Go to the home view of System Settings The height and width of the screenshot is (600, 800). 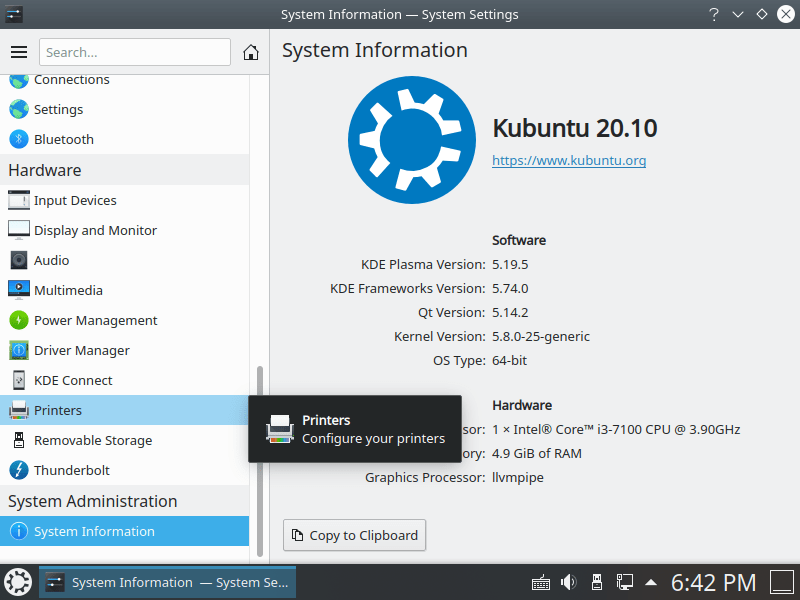pyautogui.click(x=251, y=52)
